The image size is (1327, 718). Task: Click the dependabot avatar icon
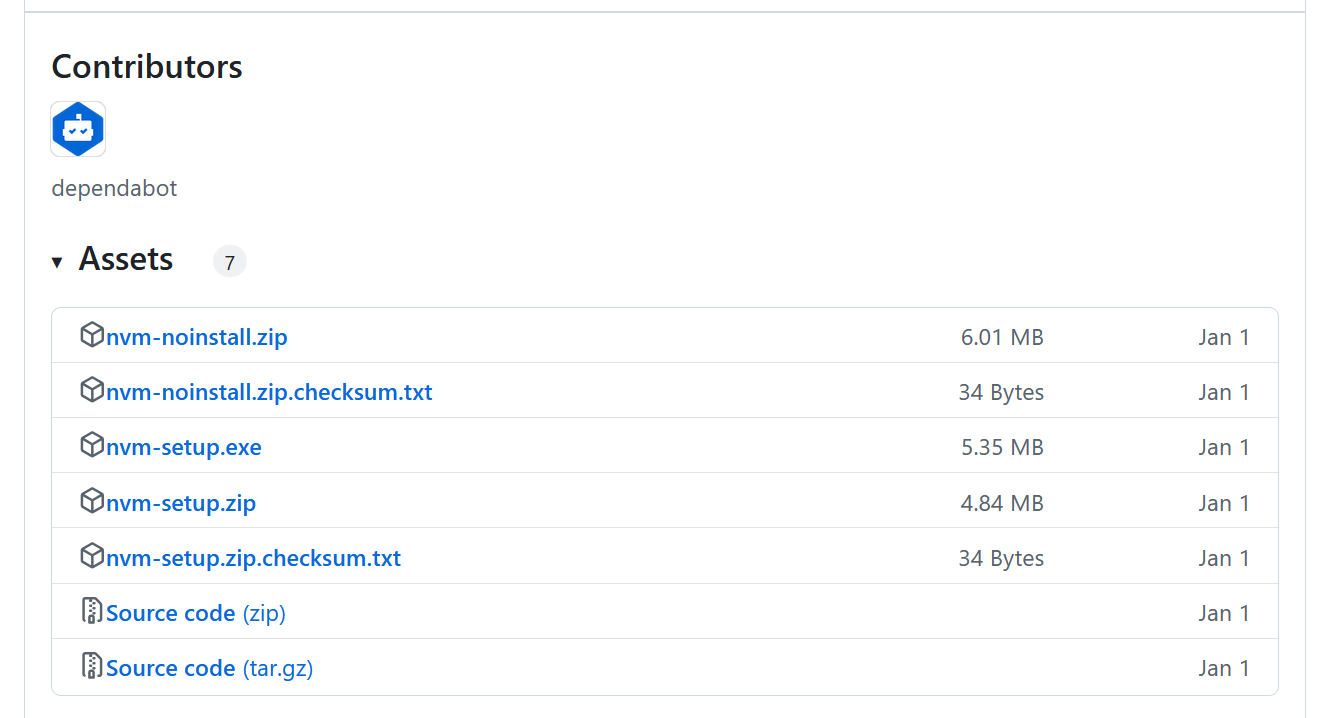[78, 129]
